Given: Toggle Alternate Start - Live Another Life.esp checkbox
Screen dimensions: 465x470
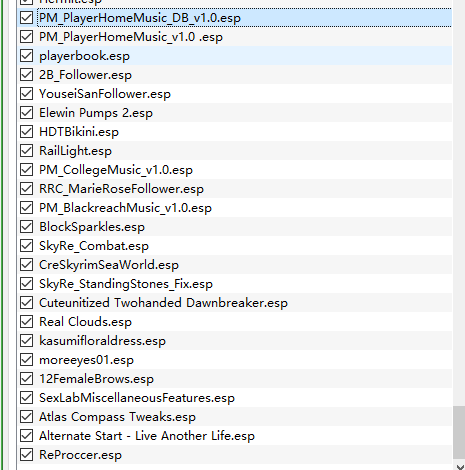Looking at the screenshot, I should [x=26, y=436].
